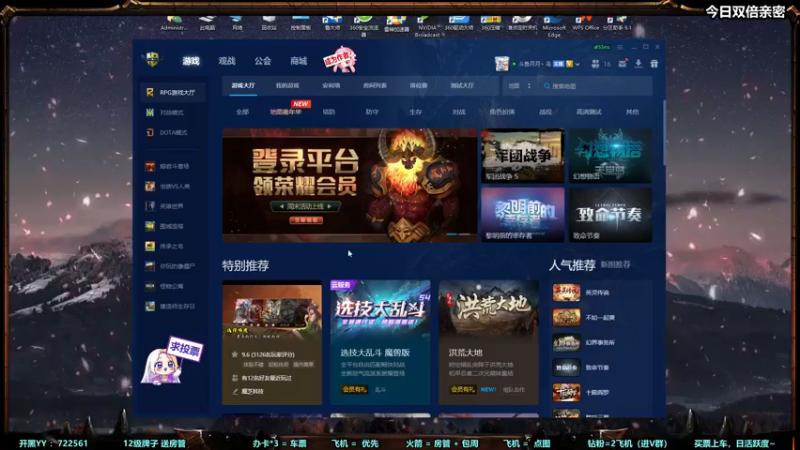Click the main page vertical scrollbar
Viewport: 800px width, 450px height.
[664, 133]
